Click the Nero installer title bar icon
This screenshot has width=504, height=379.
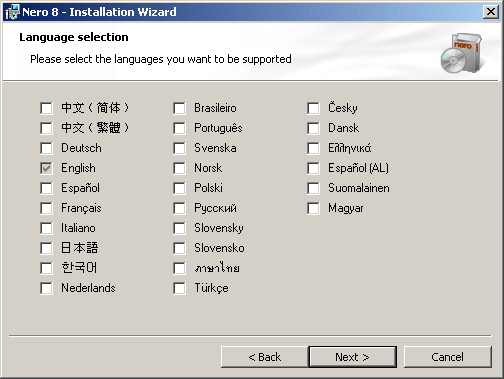(x=12, y=12)
